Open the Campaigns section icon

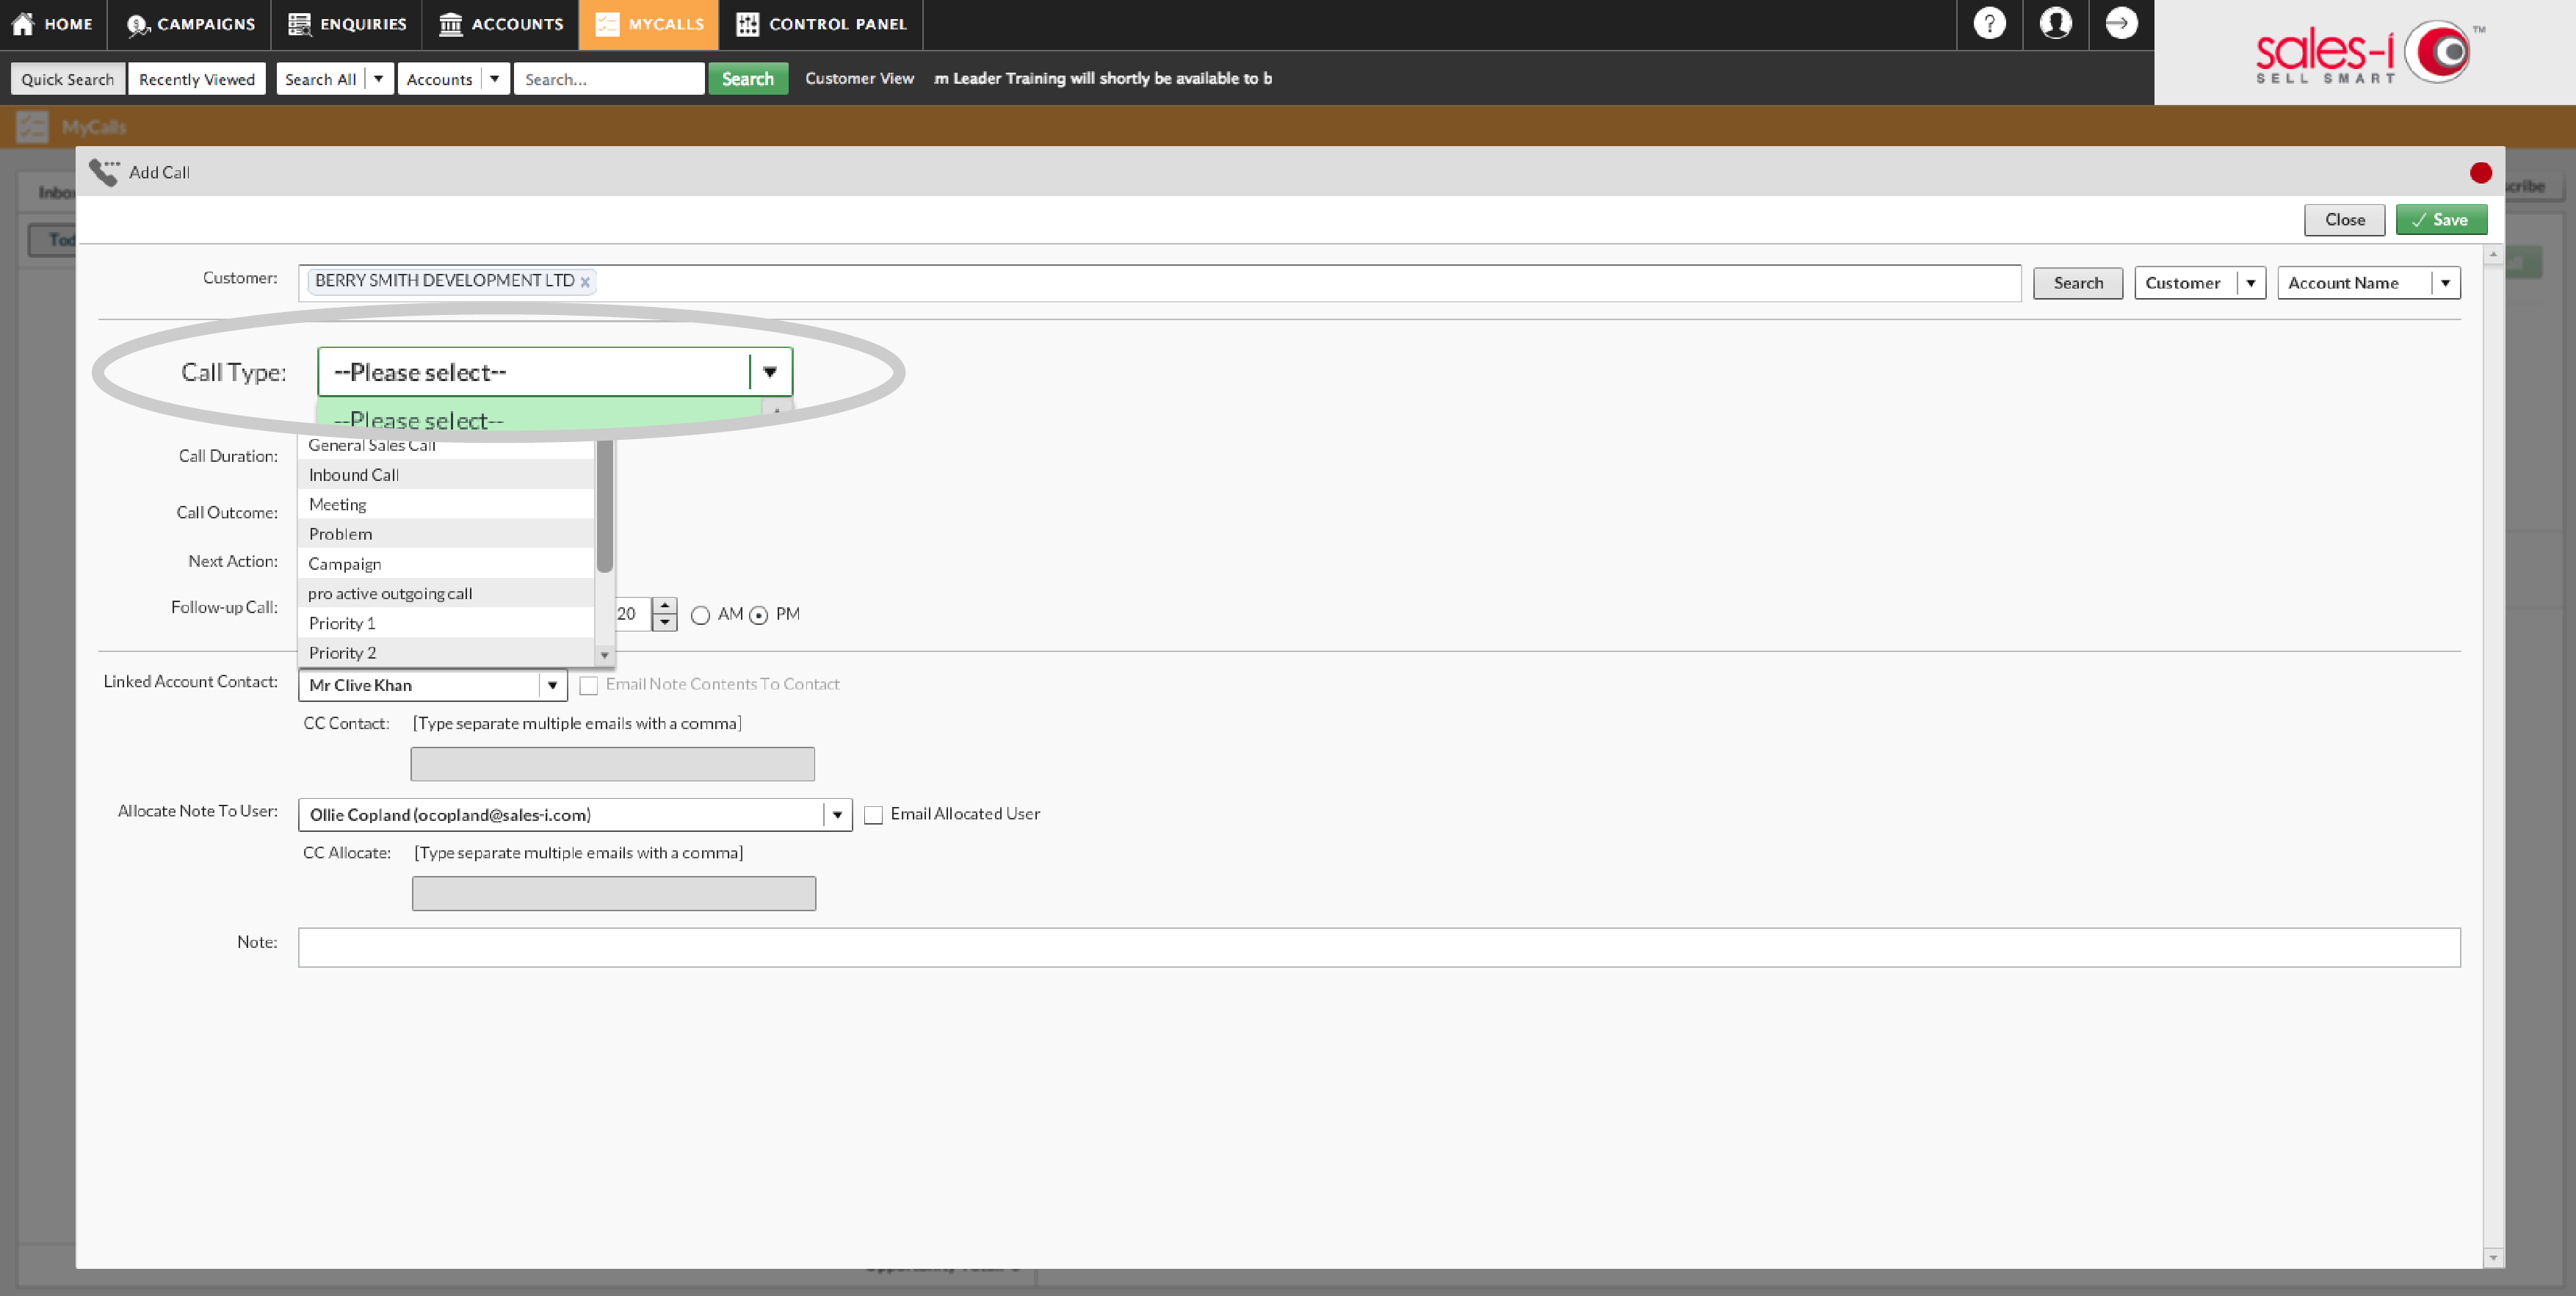(x=137, y=24)
